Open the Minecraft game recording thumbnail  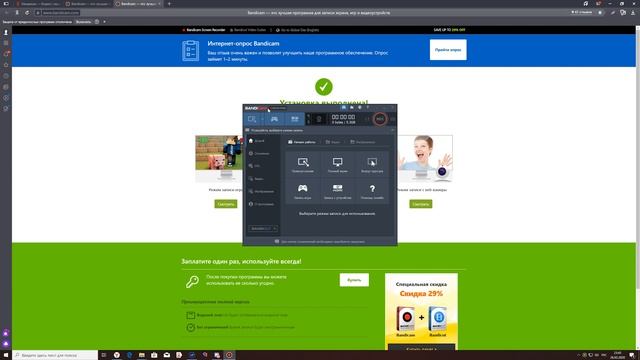[219, 158]
